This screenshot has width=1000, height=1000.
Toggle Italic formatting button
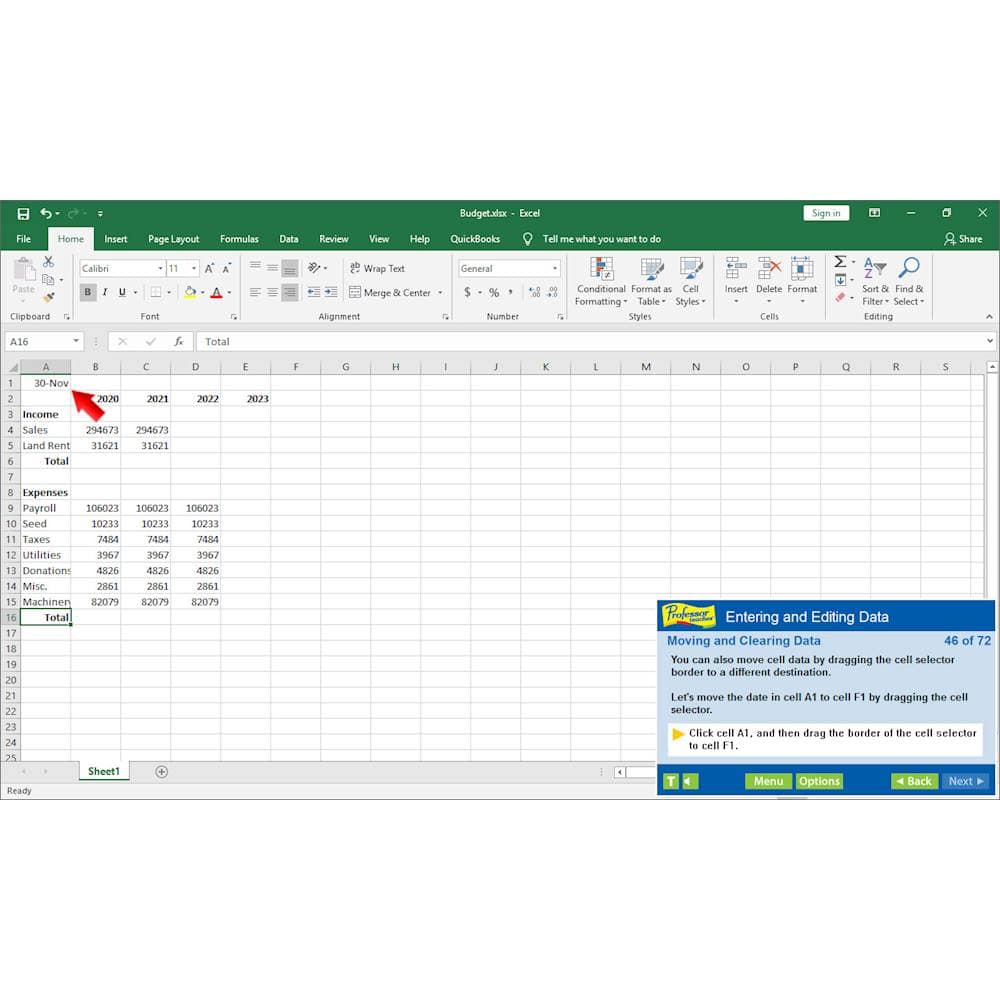point(105,292)
